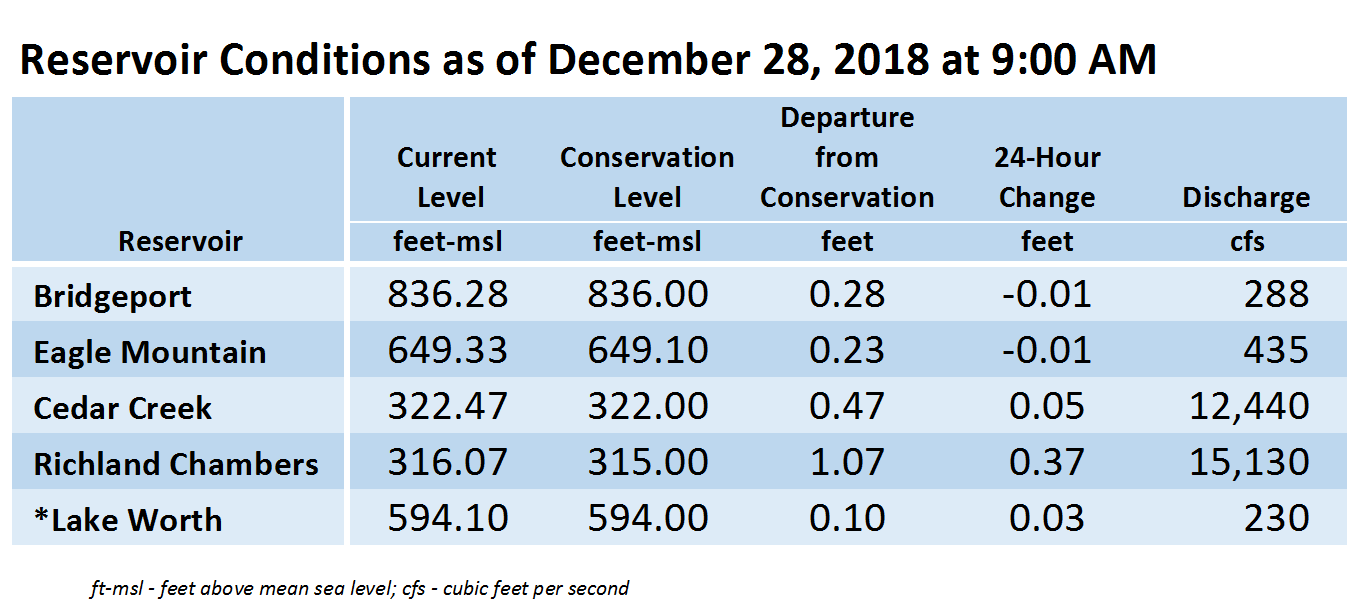Click the Current Level column header
This screenshot has width=1359, height=612.
(447, 177)
